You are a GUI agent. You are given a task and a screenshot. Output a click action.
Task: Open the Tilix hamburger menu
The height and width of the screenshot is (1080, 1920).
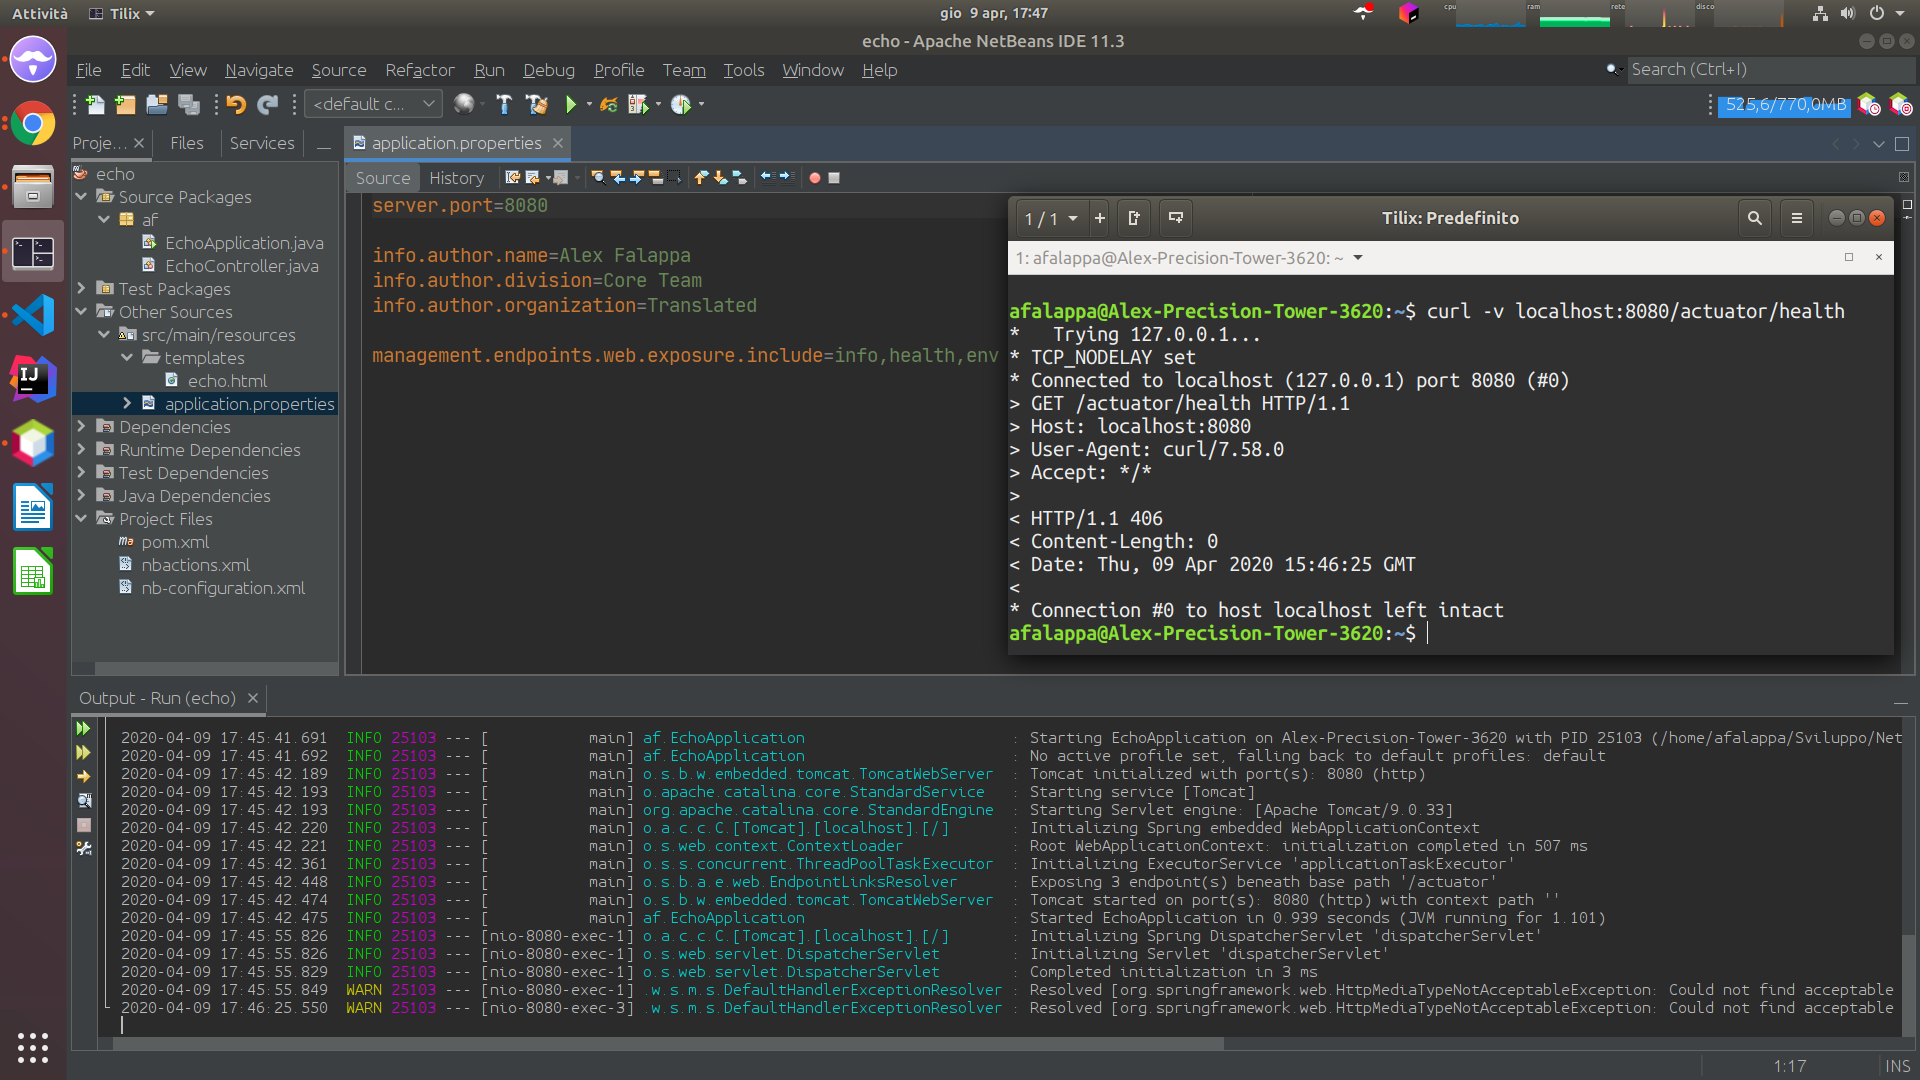pos(1797,218)
